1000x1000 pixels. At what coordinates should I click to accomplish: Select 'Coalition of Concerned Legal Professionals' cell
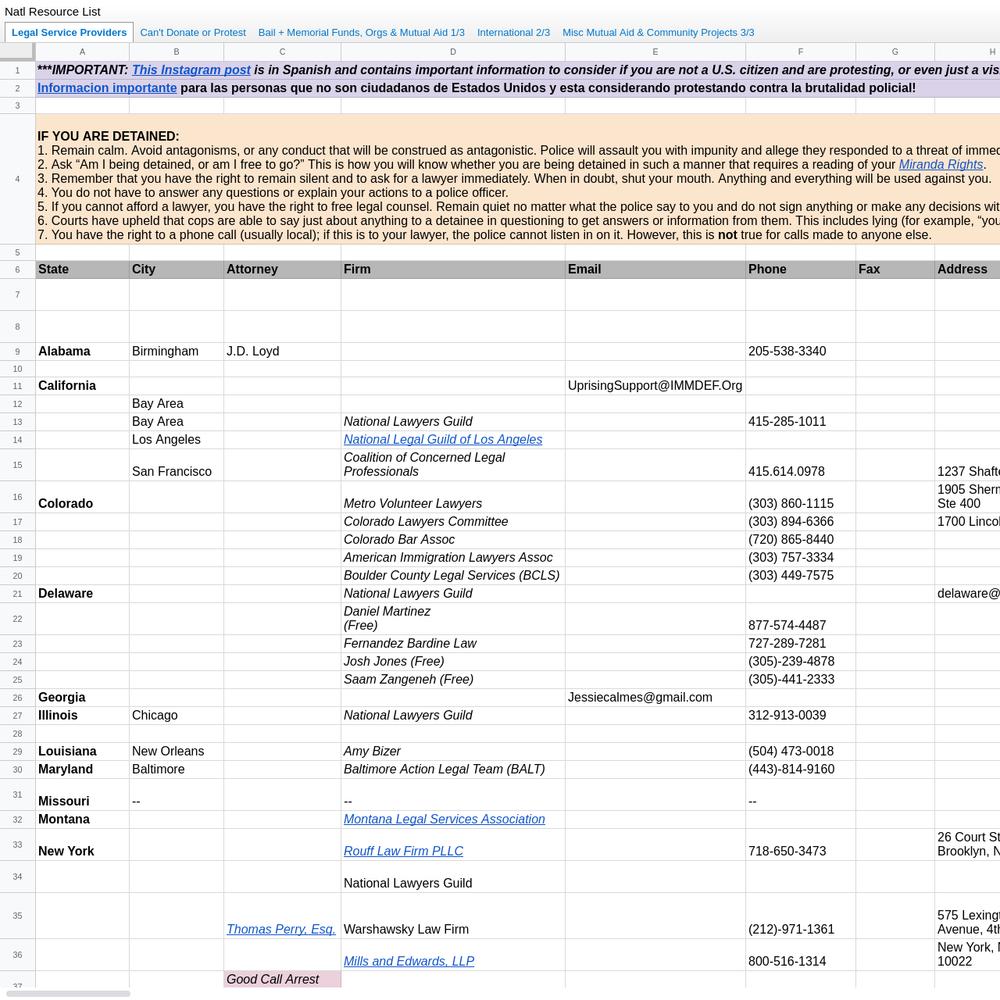[x=453, y=465]
